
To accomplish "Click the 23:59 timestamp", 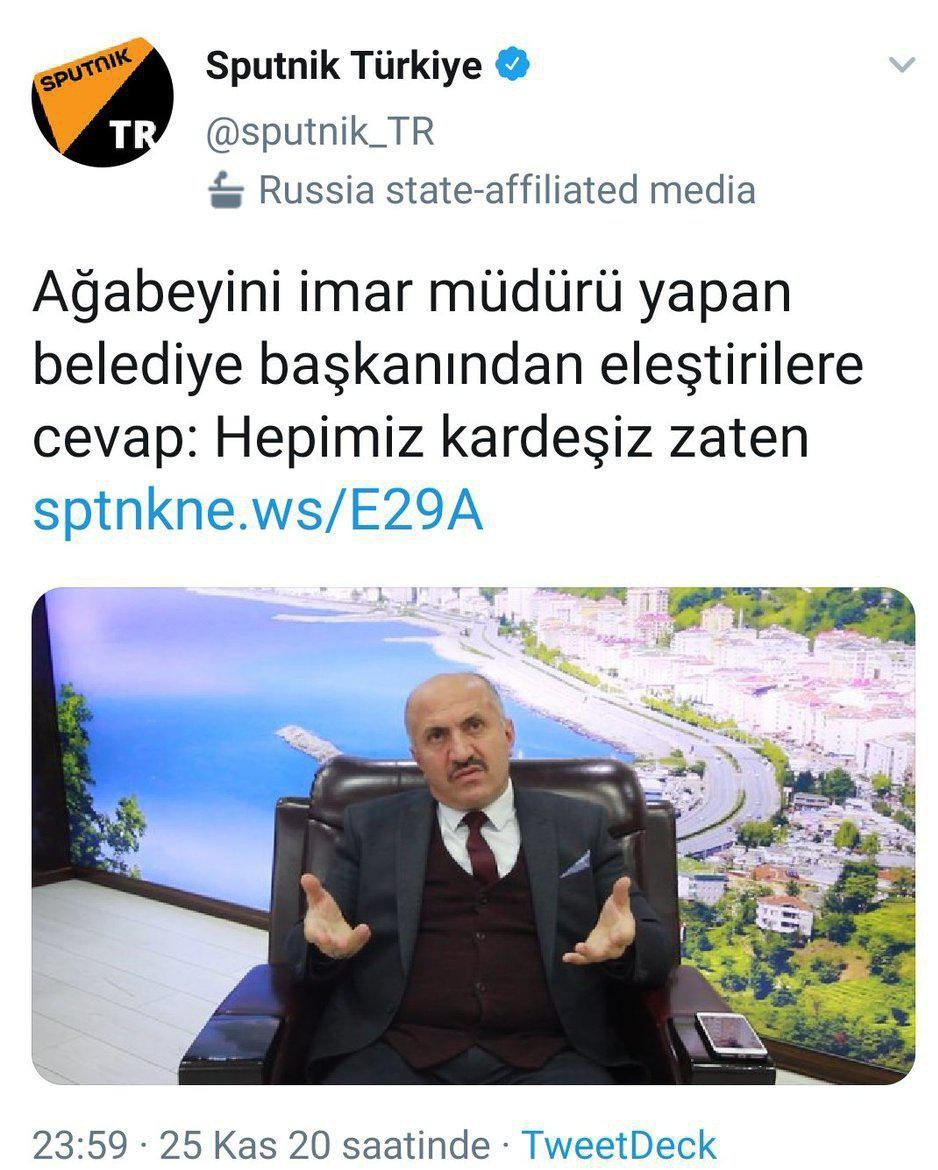I will (x=80, y=1145).
